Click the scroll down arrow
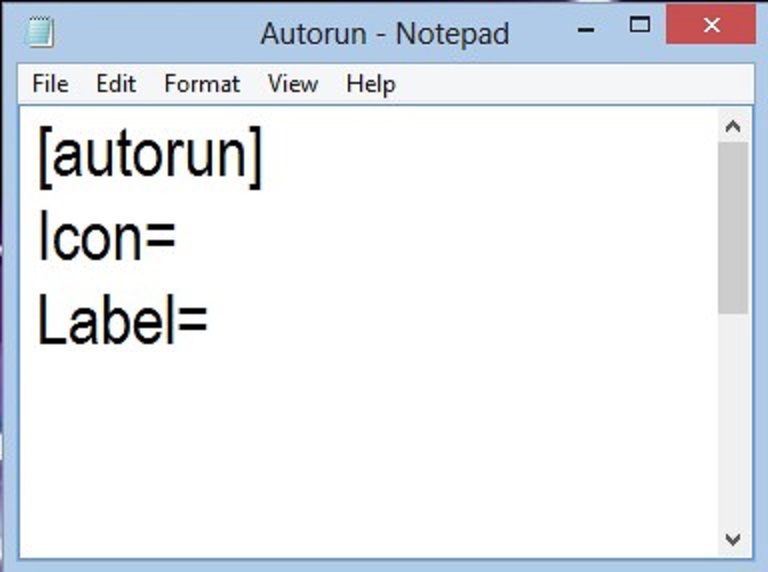This screenshot has width=768, height=572. [x=733, y=539]
